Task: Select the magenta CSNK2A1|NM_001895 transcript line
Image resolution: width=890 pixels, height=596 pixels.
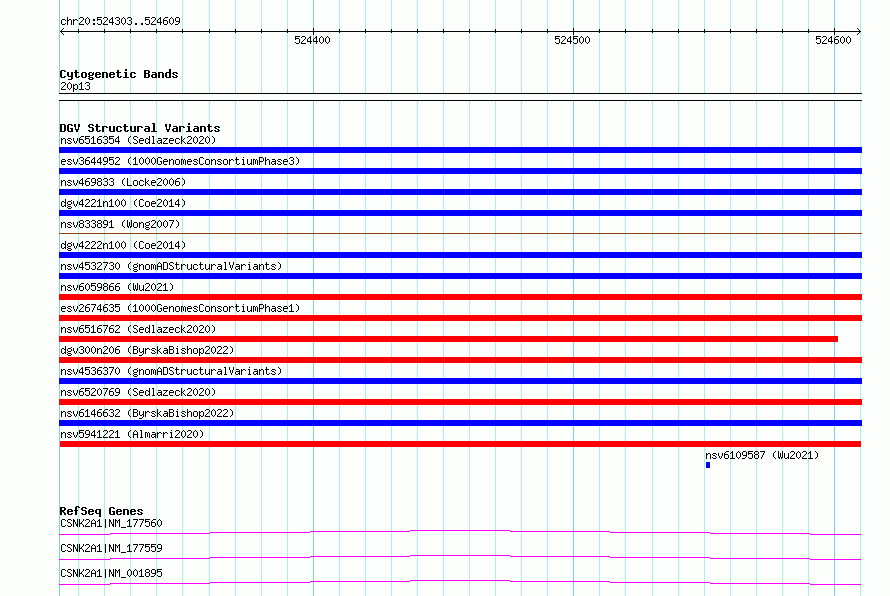Action: click(460, 582)
